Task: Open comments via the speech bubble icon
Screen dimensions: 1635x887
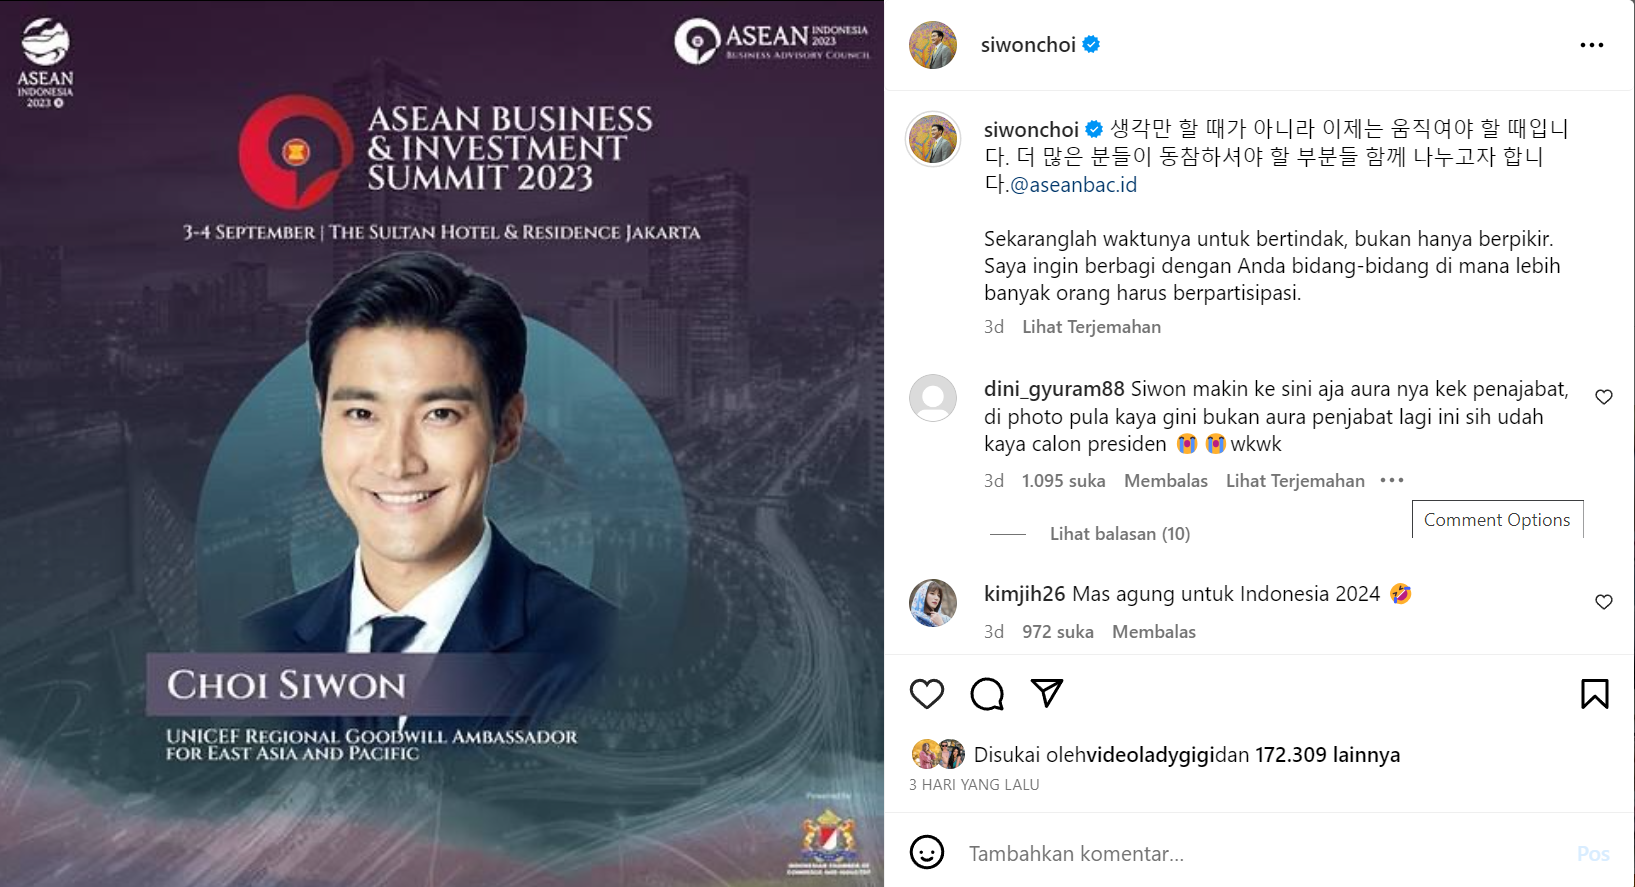Action: [x=987, y=693]
